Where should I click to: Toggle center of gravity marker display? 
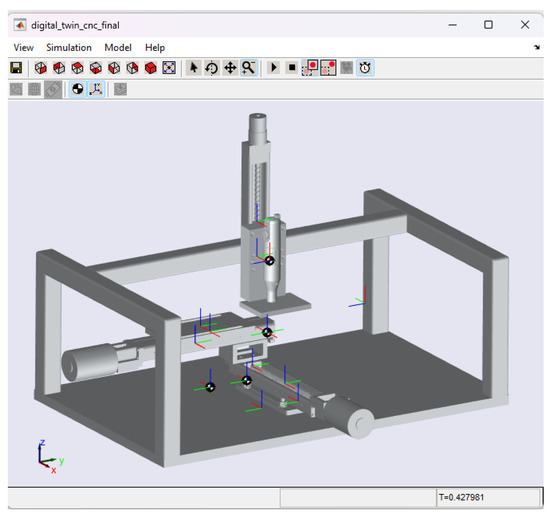coord(78,89)
